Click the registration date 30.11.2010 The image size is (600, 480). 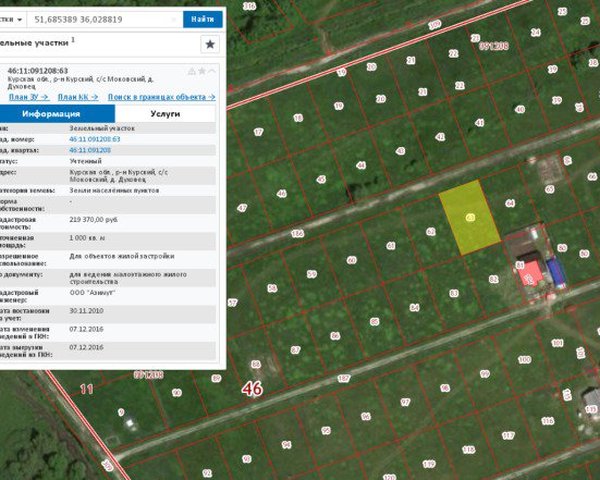(x=86, y=311)
